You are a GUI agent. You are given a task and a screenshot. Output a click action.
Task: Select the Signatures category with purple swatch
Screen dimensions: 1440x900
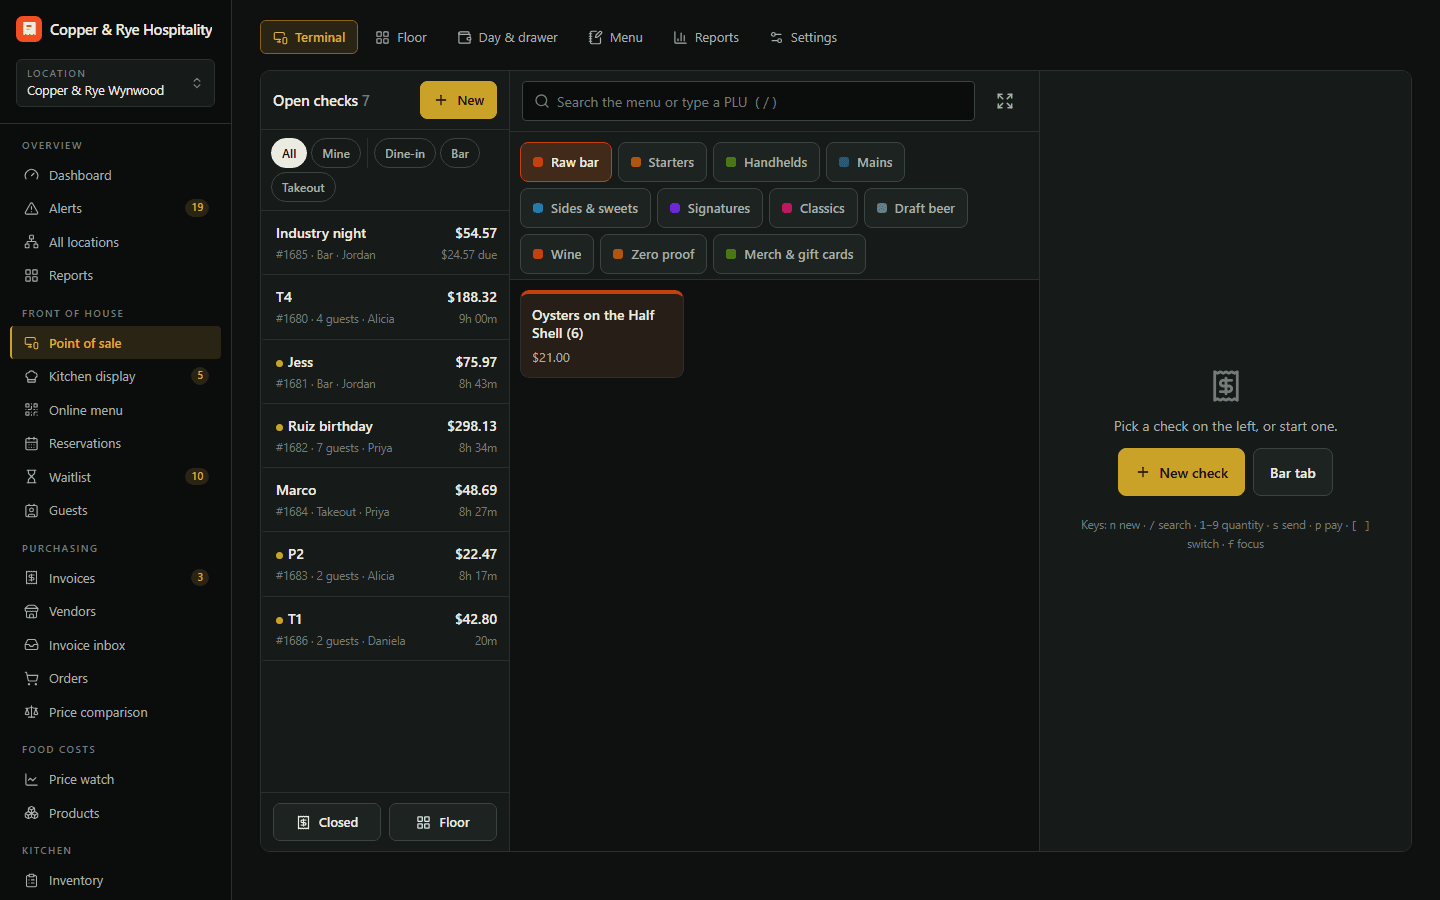710,208
